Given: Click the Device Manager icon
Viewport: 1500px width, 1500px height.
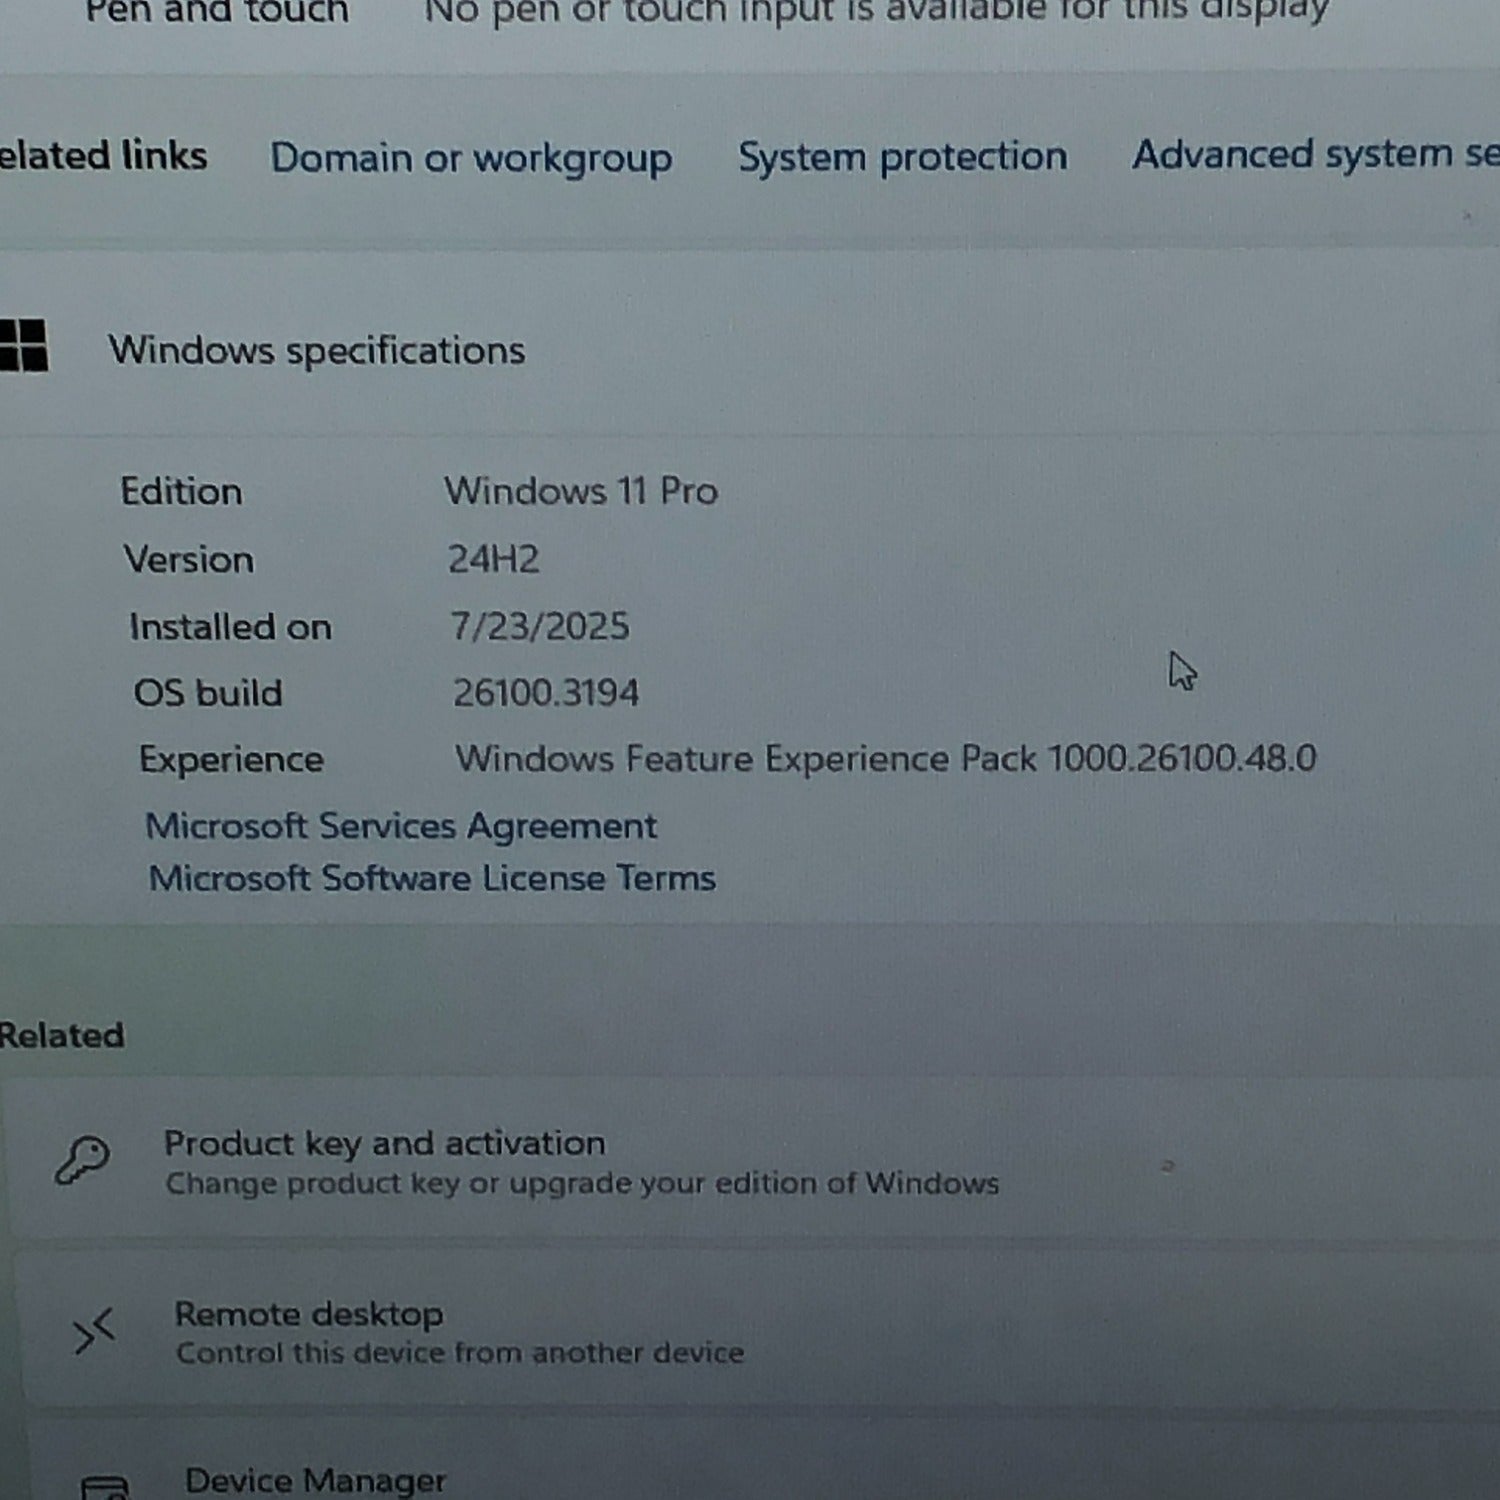Looking at the screenshot, I should (104, 1487).
